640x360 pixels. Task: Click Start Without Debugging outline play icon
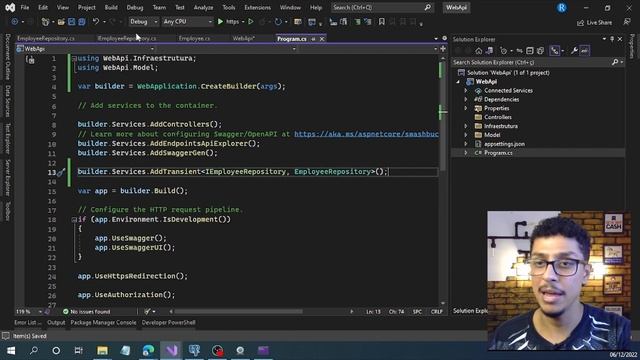(x=251, y=22)
